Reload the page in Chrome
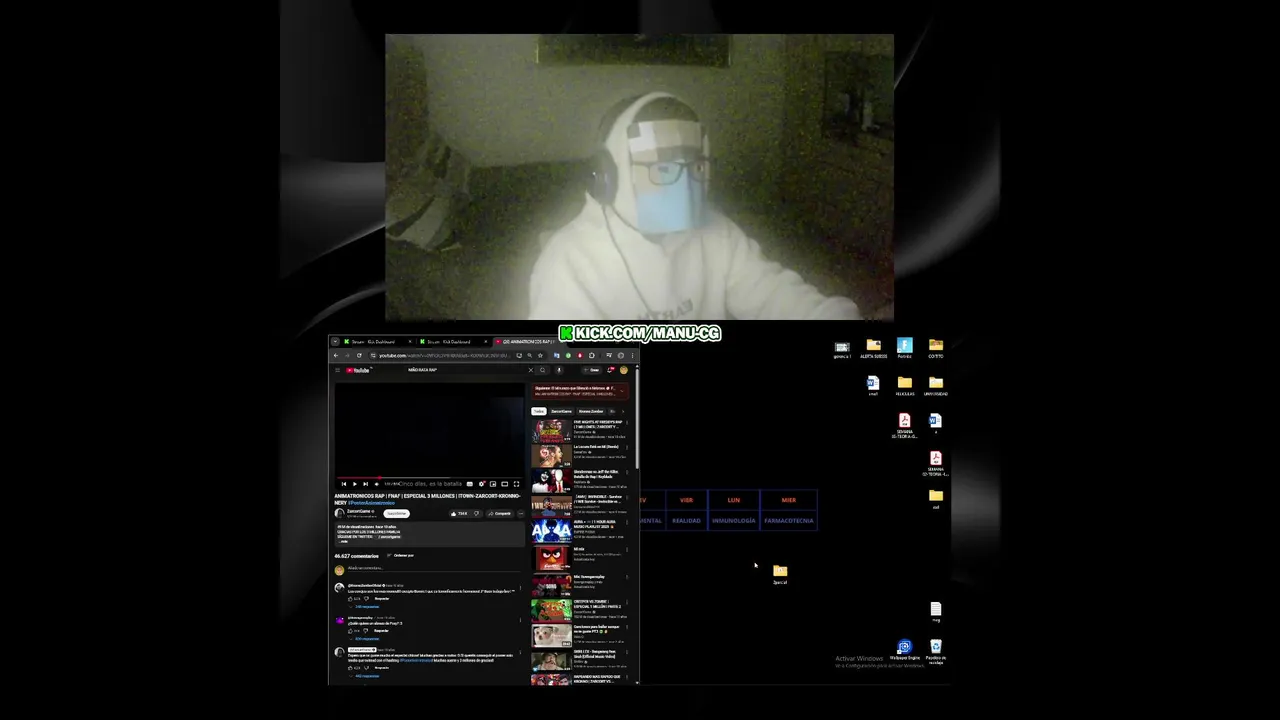This screenshot has height=720, width=1280. click(x=359, y=355)
